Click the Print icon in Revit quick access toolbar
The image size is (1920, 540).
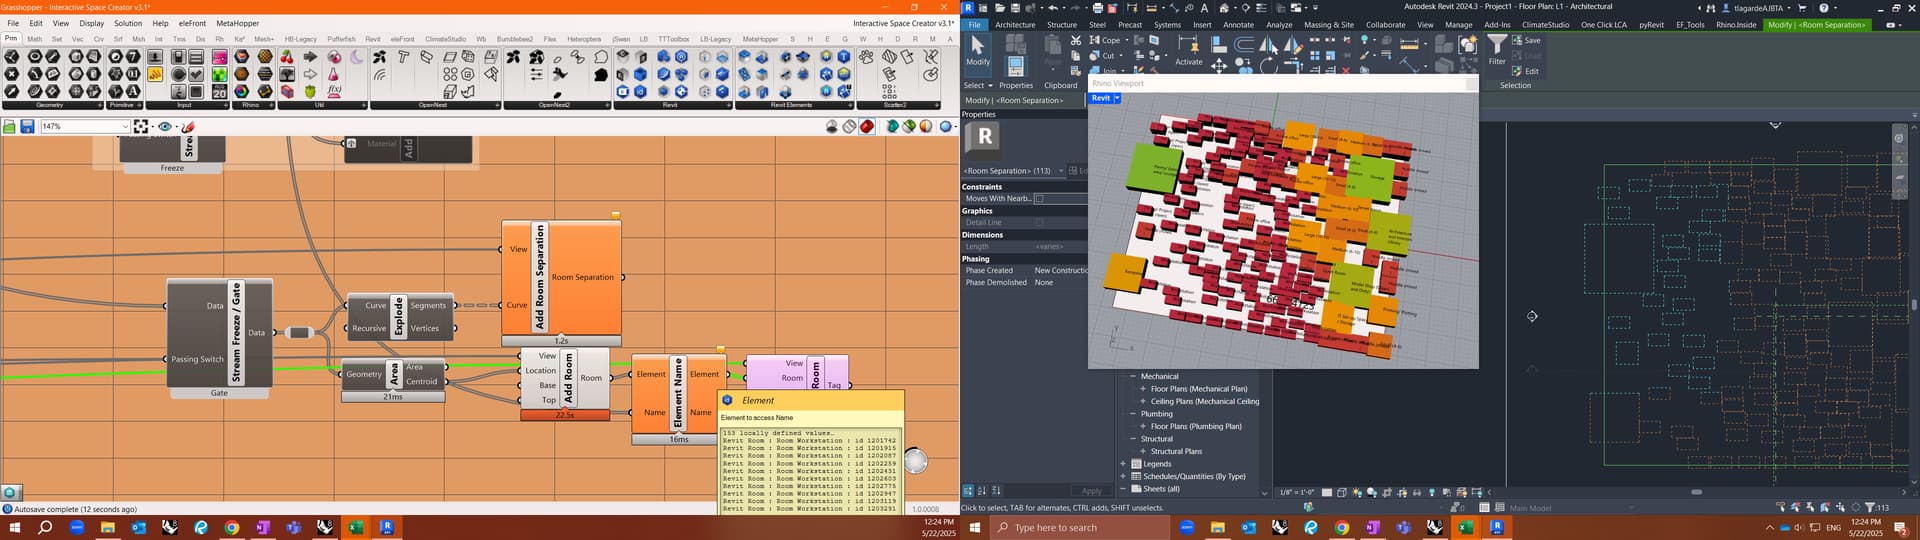click(x=1097, y=8)
